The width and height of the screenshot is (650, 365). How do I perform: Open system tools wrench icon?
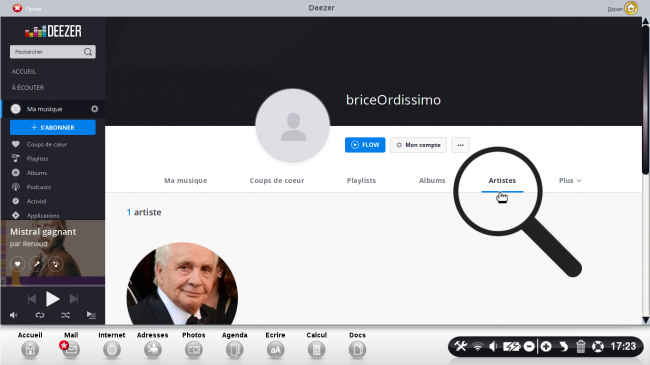click(x=461, y=346)
